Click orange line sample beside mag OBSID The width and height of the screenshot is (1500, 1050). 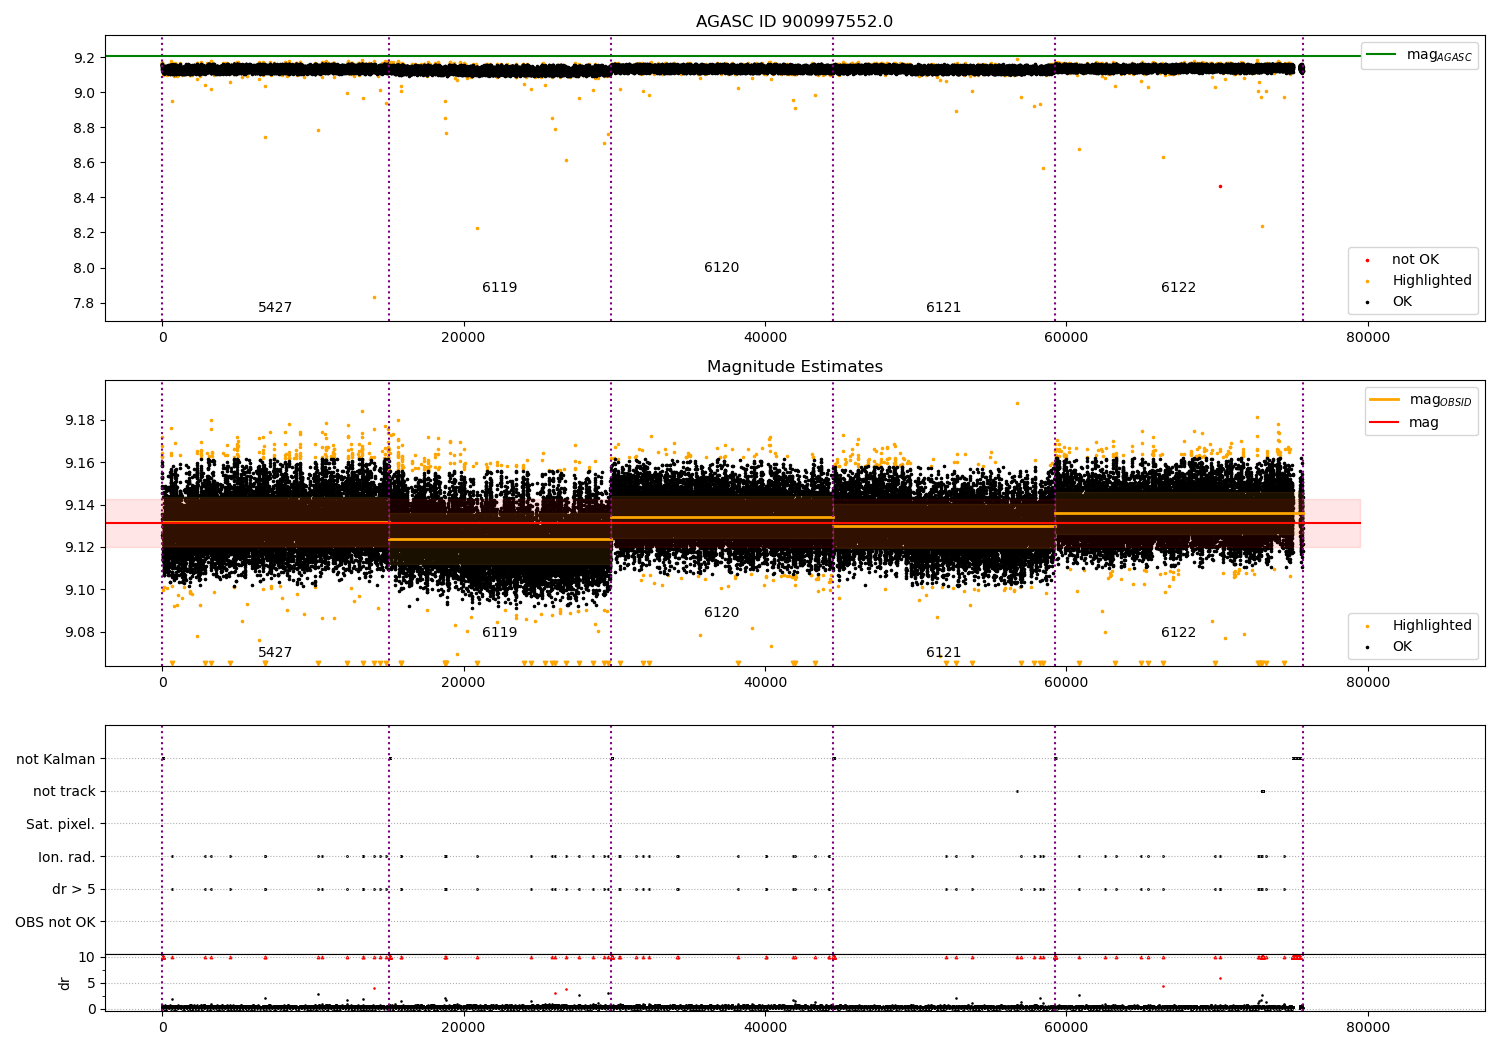tap(1384, 400)
